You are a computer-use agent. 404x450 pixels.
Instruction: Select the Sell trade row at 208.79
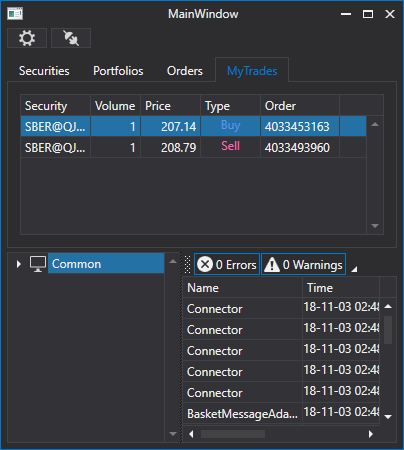193,147
